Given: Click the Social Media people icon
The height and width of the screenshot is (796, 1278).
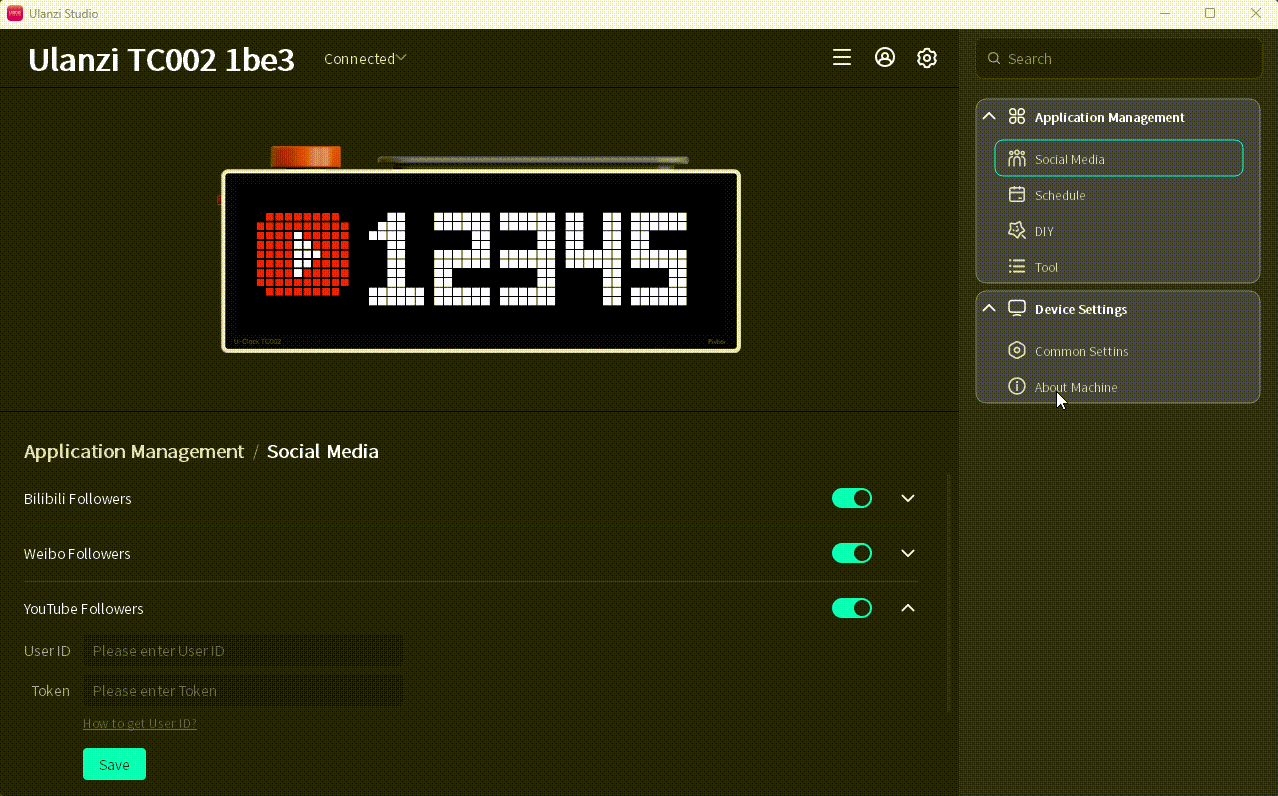Looking at the screenshot, I should [x=1017, y=159].
